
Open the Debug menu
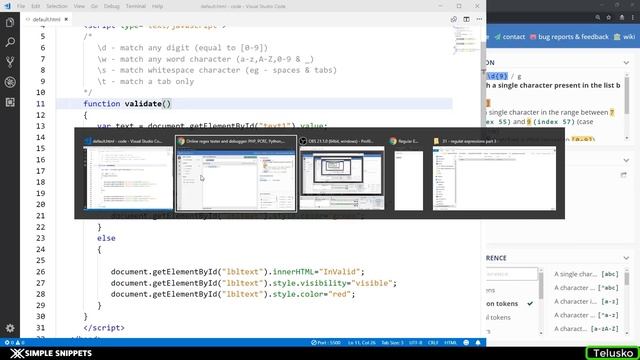(111, 6)
